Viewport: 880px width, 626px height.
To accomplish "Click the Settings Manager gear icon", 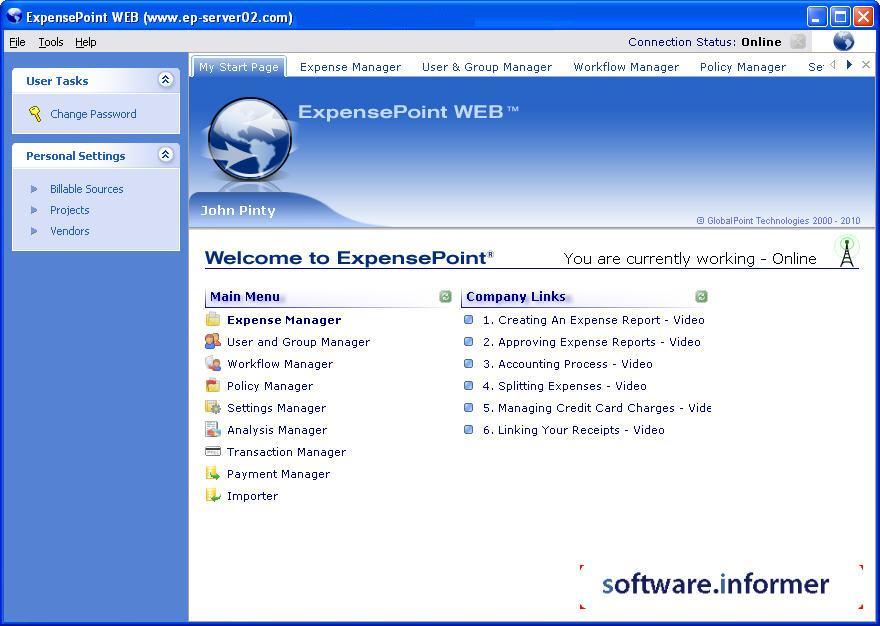I will (x=213, y=408).
